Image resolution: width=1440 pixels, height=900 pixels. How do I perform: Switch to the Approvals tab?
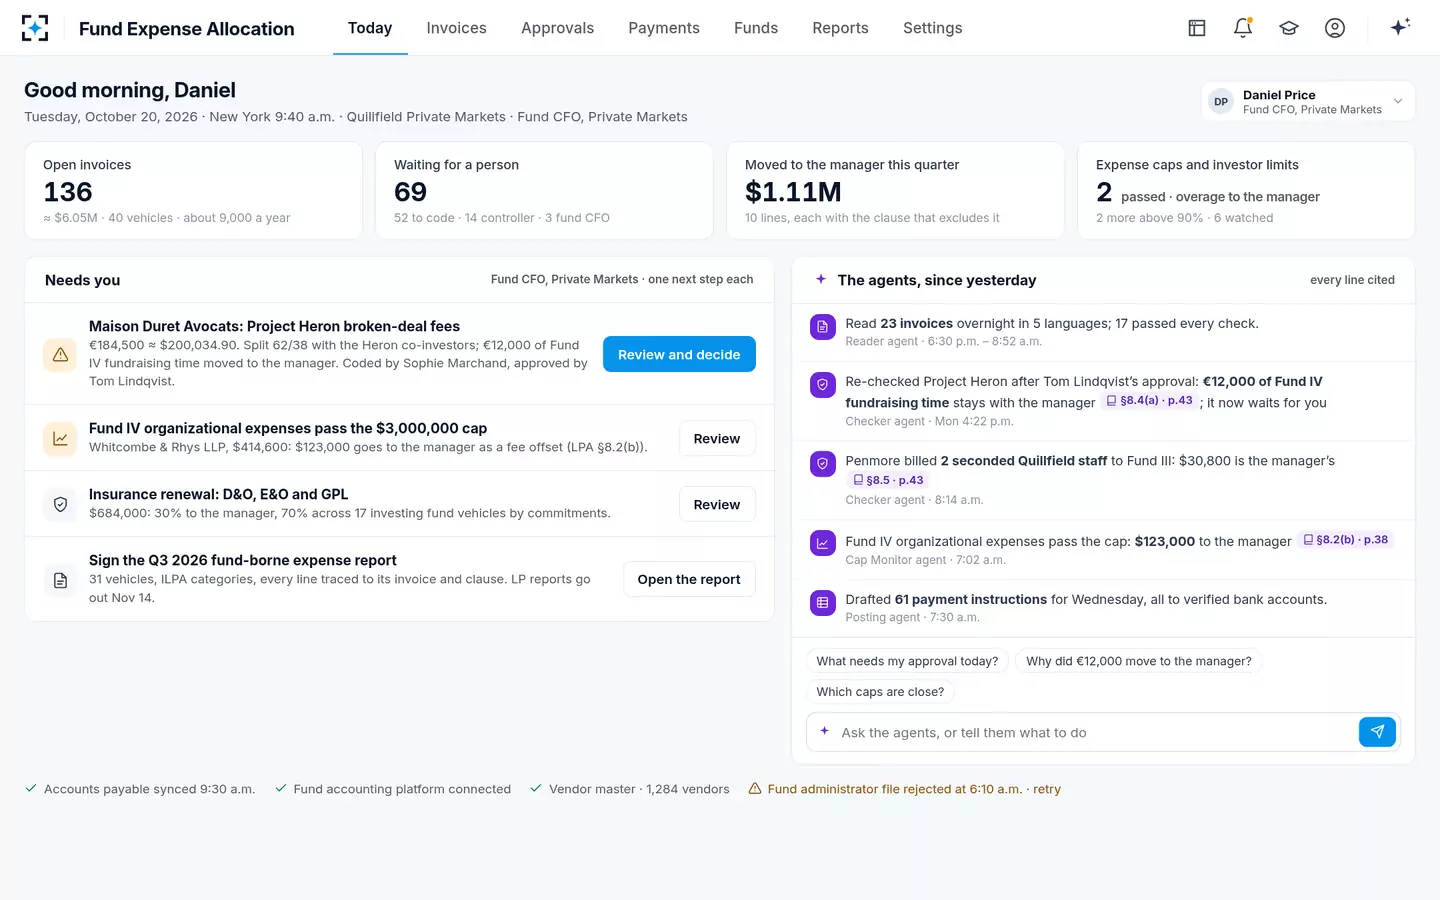click(x=557, y=28)
